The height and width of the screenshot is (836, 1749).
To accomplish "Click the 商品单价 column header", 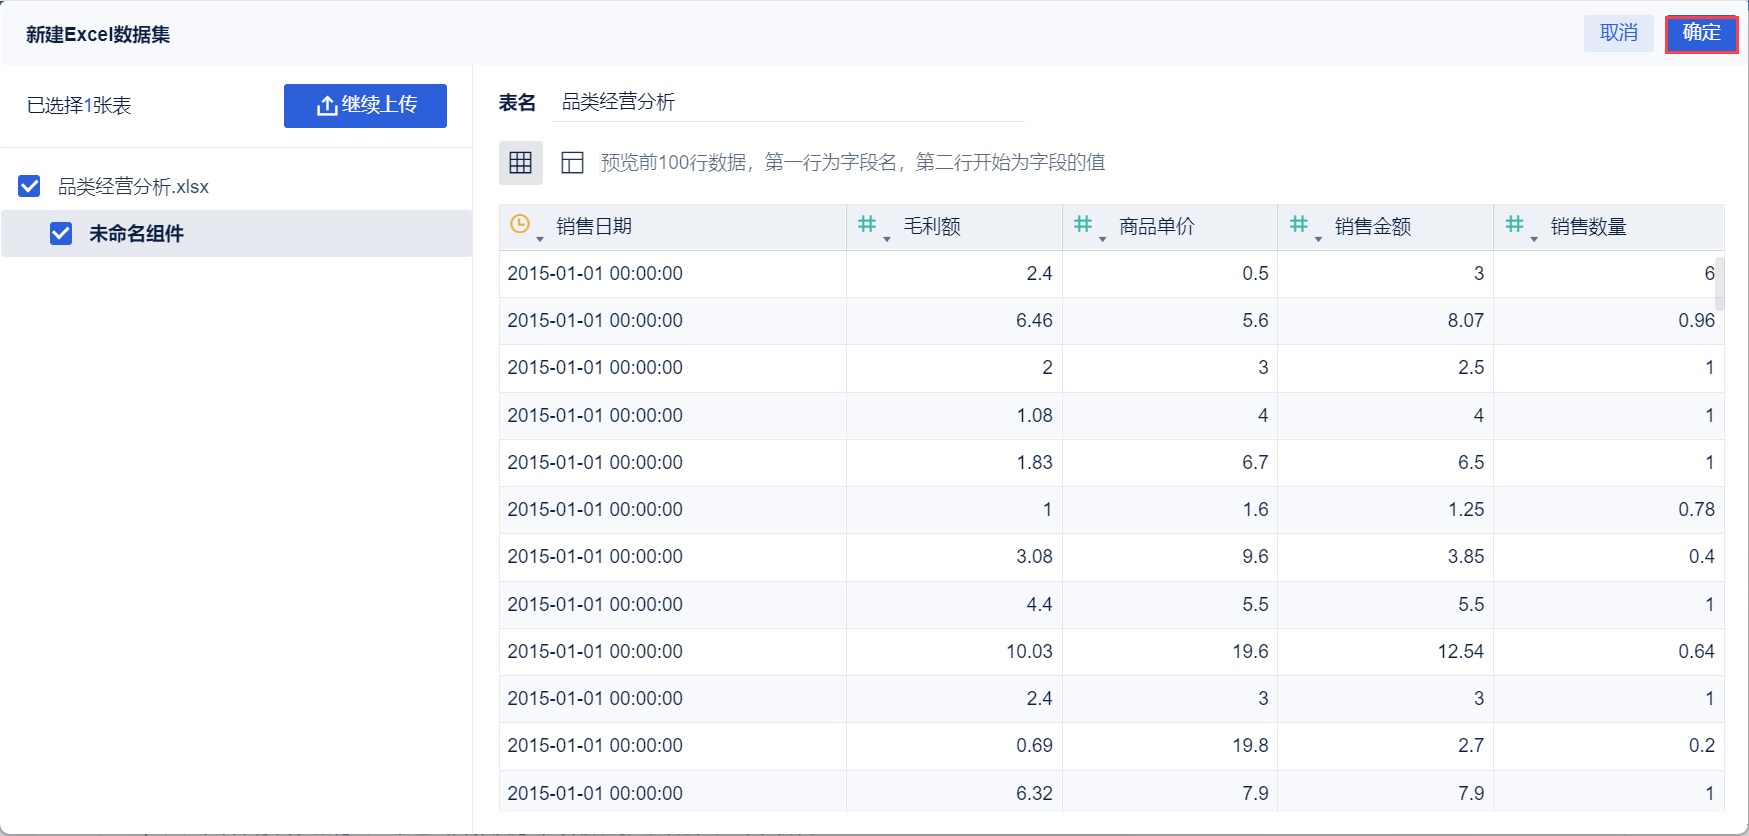I will (1156, 227).
